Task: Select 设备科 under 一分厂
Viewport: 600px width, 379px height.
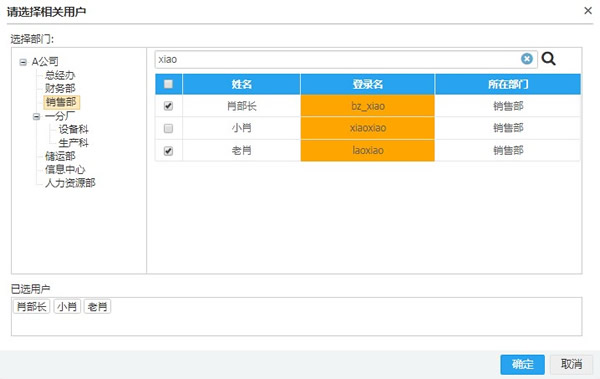Action: [x=73, y=129]
